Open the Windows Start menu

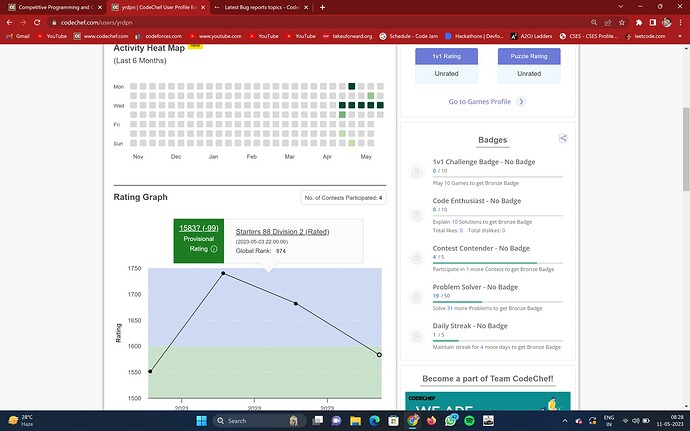[202, 421]
